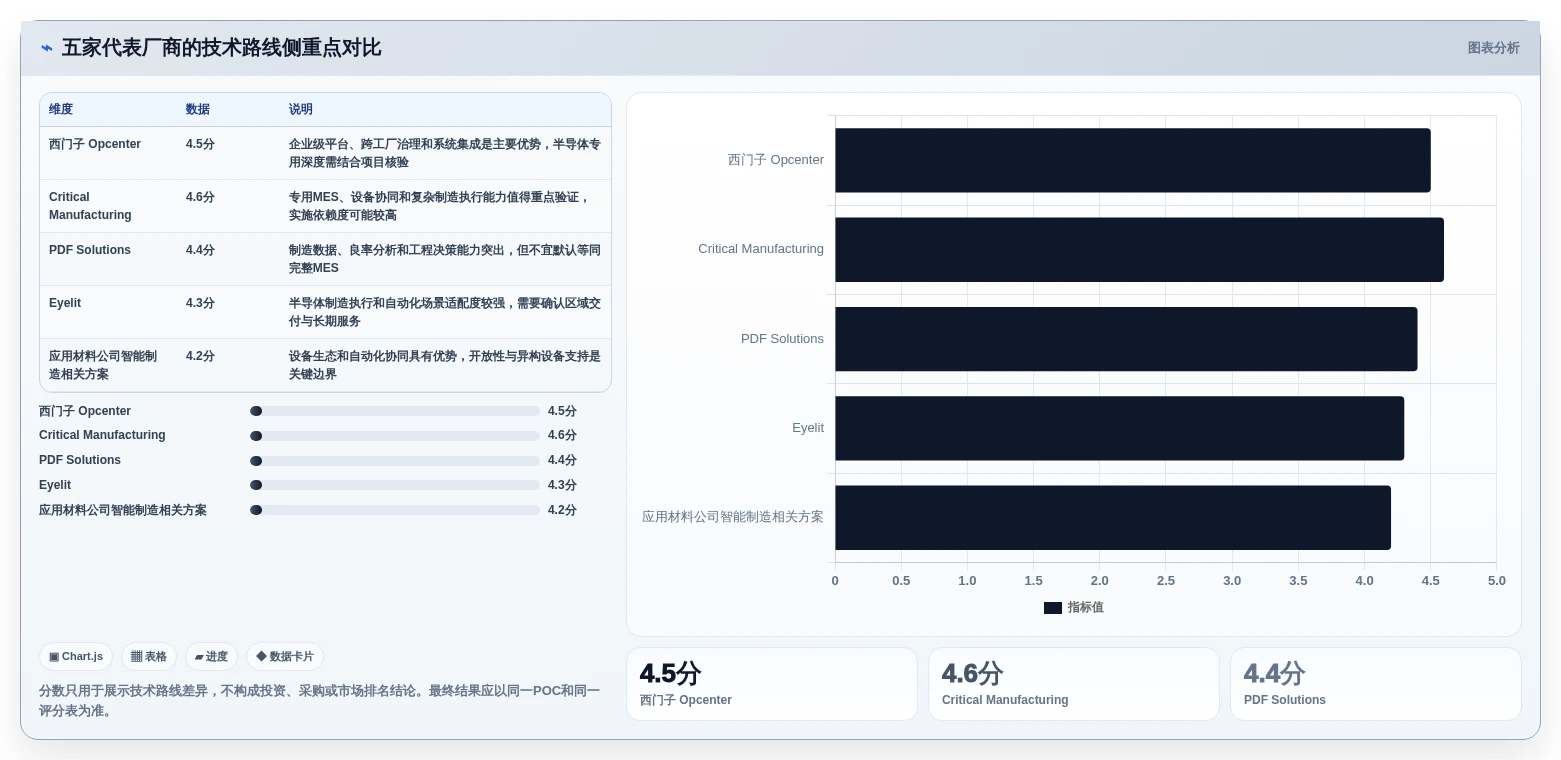The width and height of the screenshot is (1561, 760).
Task: Click the description starting 半导体制造执行和自动化
Action: pyautogui.click(x=445, y=312)
